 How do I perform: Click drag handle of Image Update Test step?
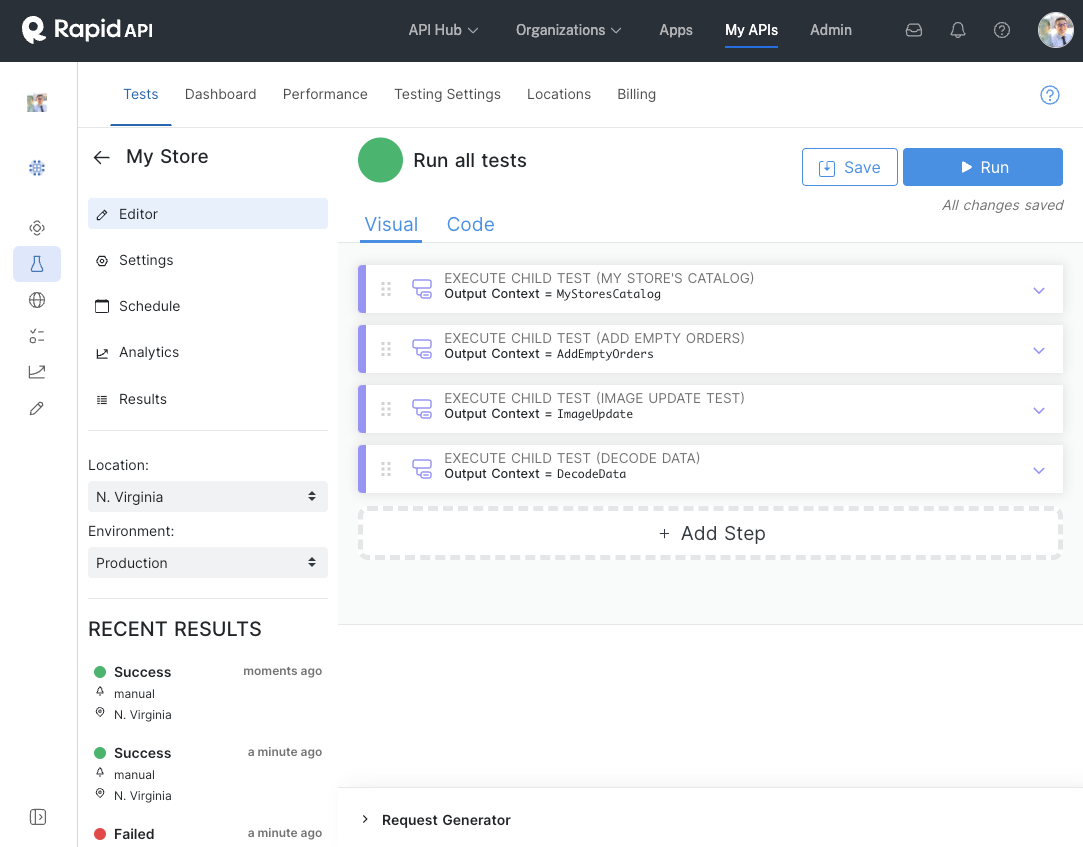click(x=386, y=409)
